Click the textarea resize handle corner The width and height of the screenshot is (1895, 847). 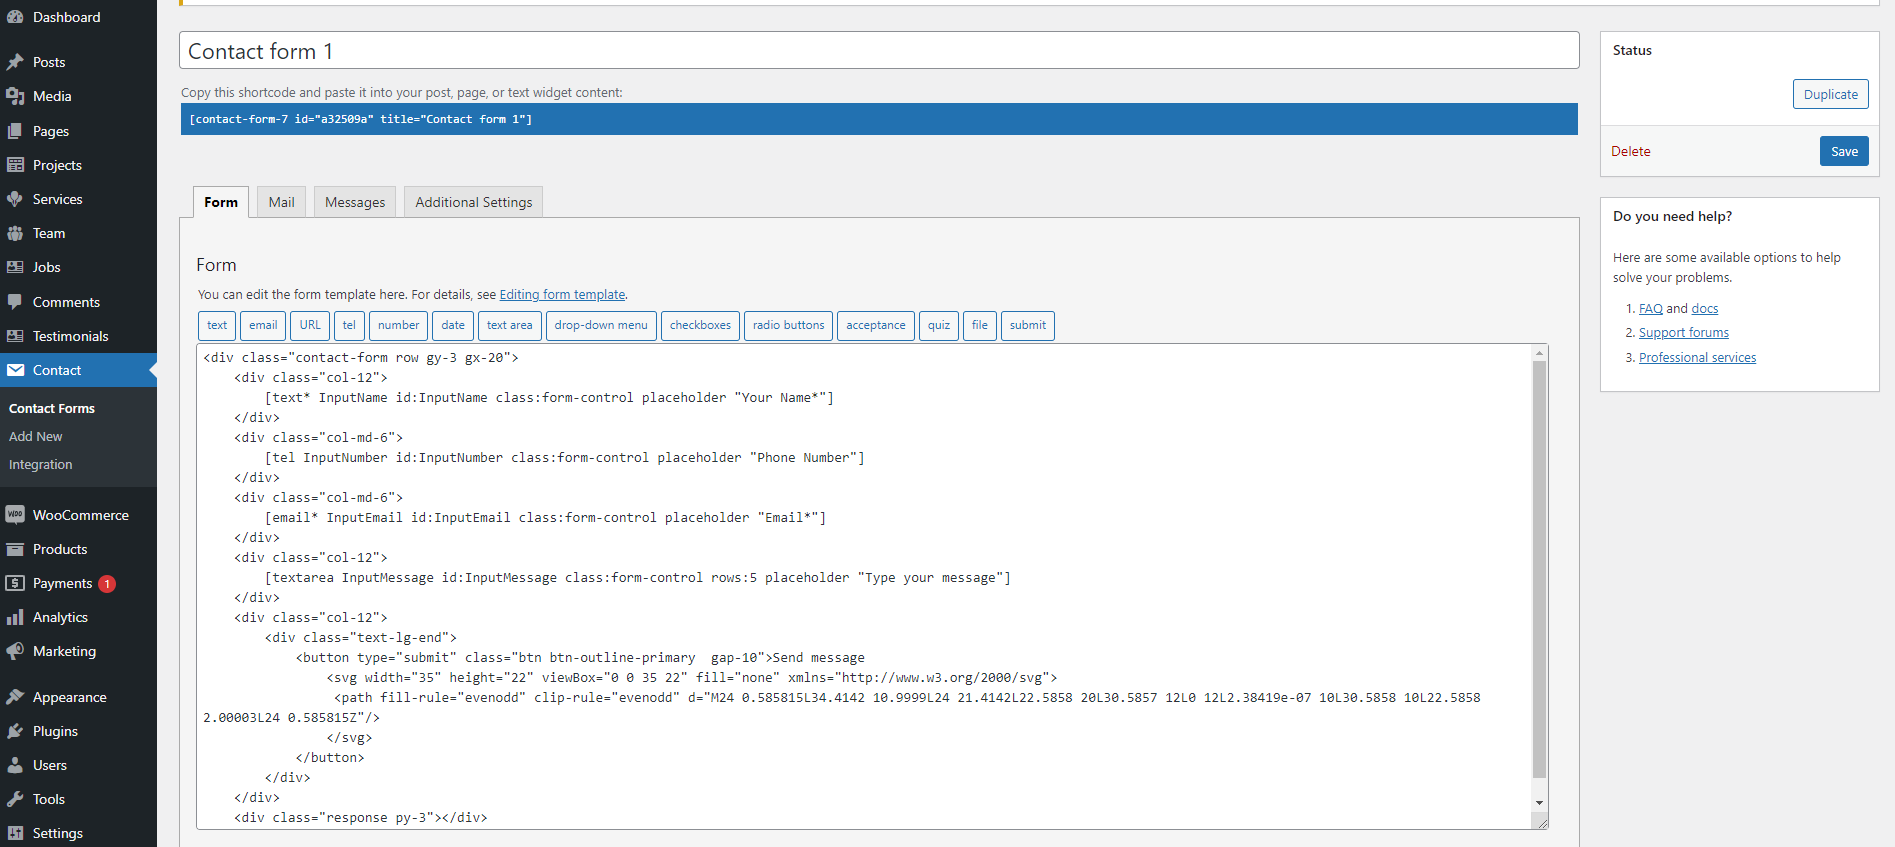click(1541, 822)
